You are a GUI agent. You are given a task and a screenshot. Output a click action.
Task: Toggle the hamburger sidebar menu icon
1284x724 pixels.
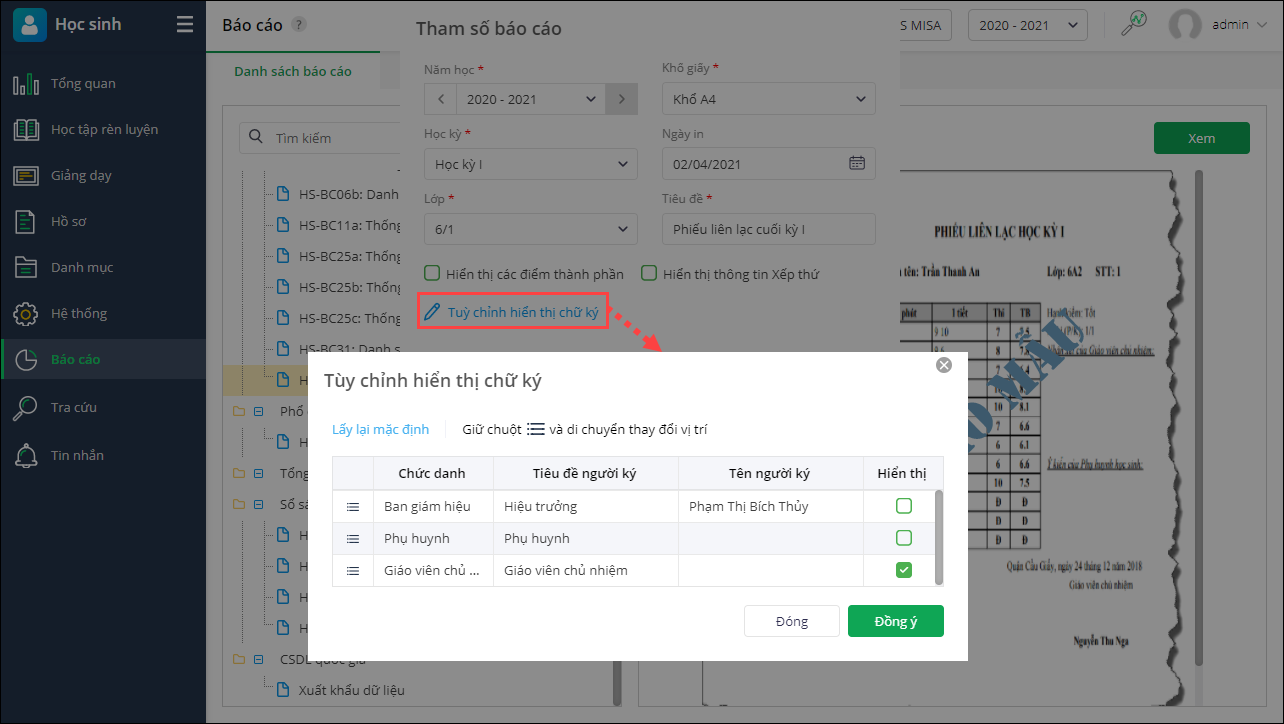pyautogui.click(x=185, y=25)
